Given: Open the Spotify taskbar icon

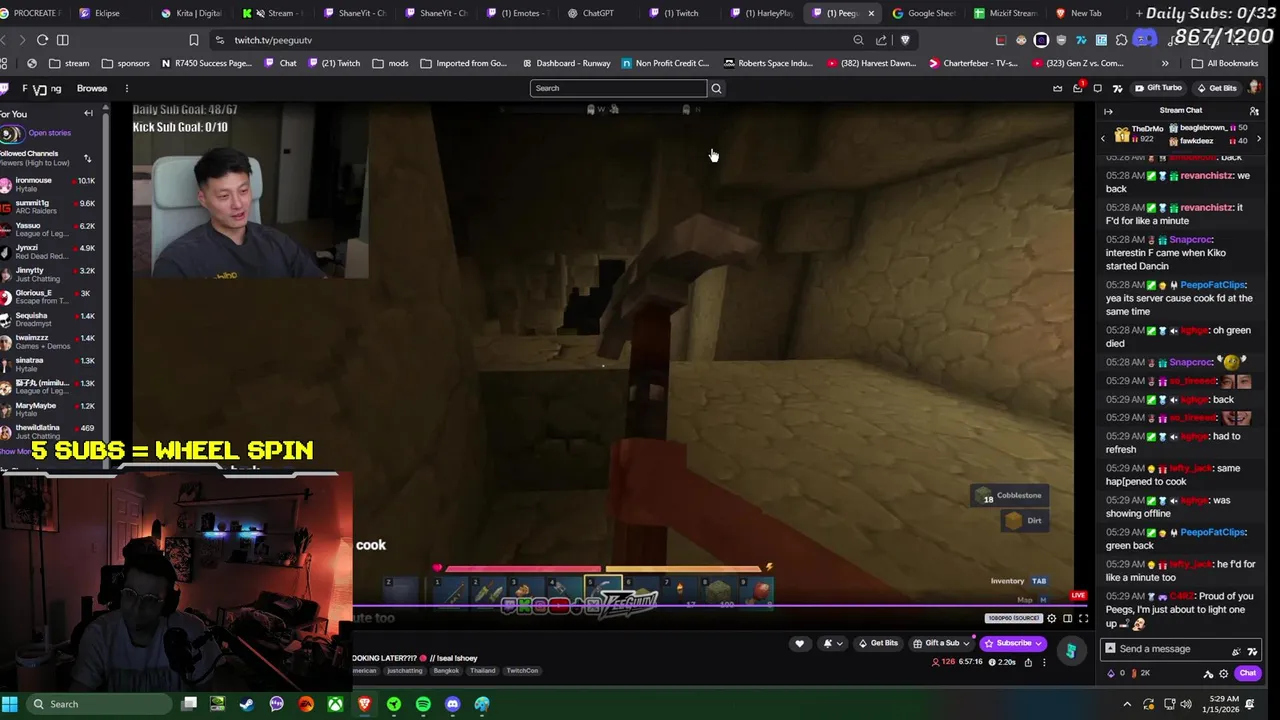Looking at the screenshot, I should [423, 704].
